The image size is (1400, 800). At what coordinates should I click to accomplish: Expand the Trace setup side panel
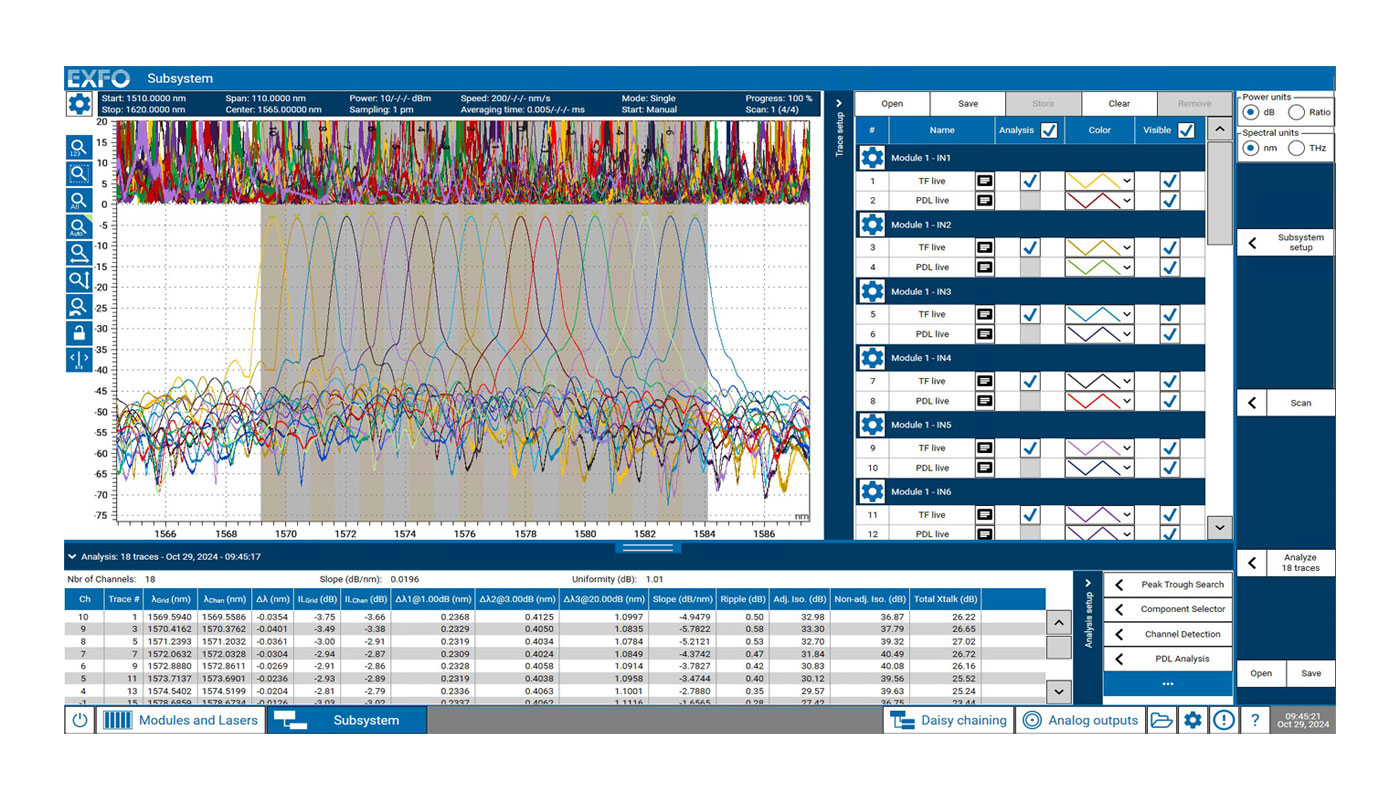pyautogui.click(x=839, y=102)
